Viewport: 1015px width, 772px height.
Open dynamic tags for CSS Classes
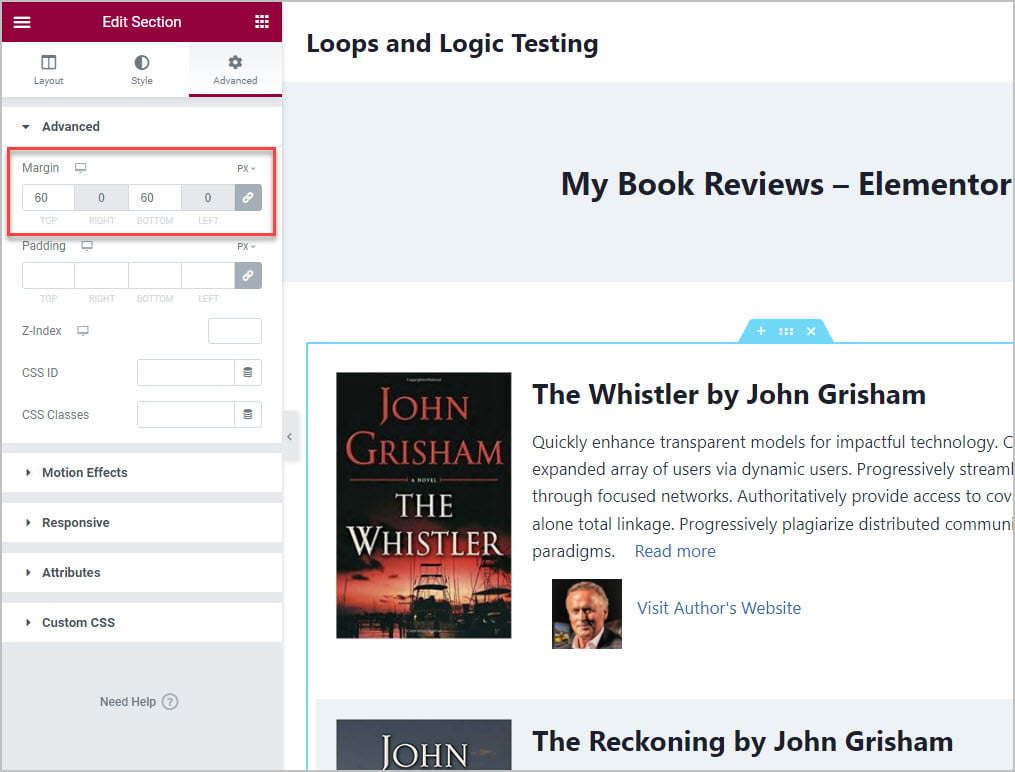click(248, 415)
